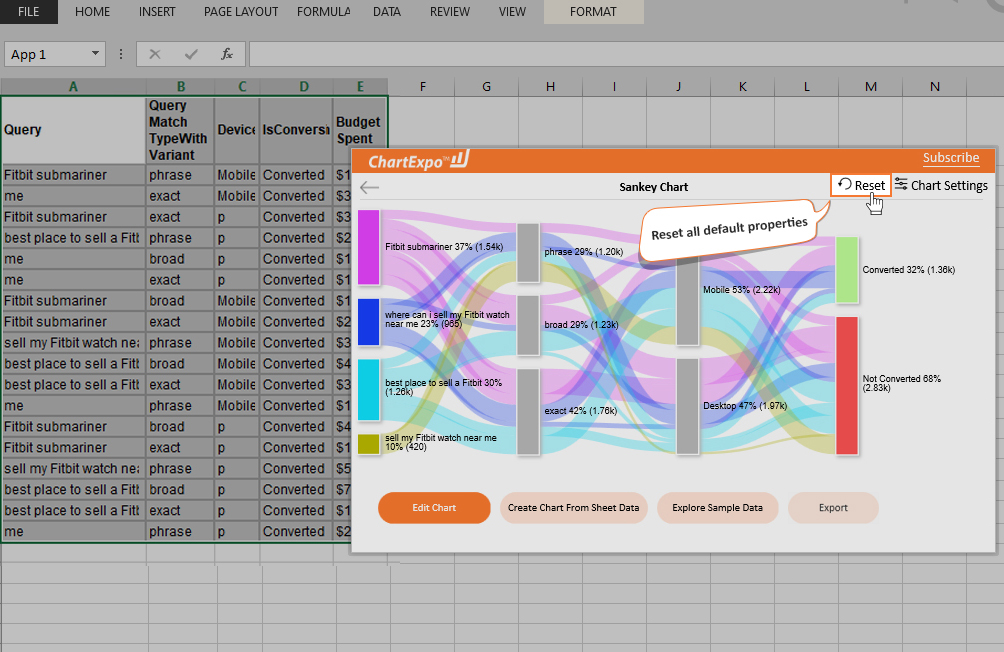Click Explore Sample Data button

[x=718, y=508]
